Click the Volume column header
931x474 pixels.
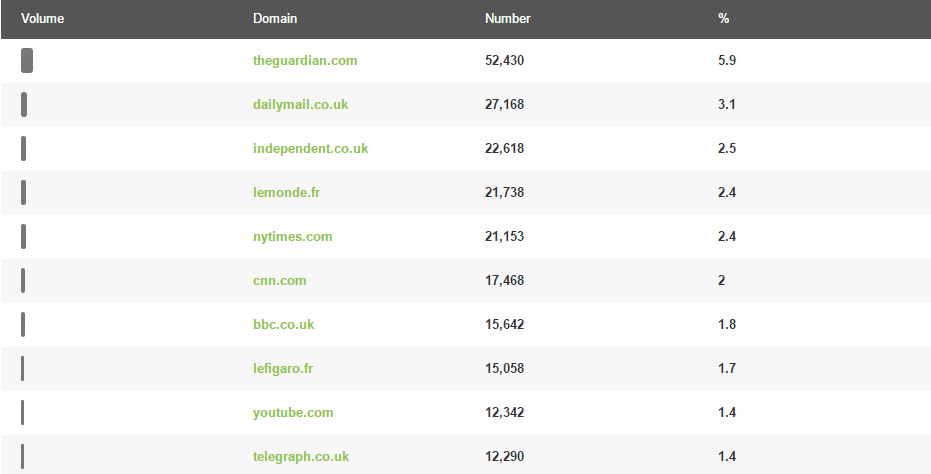click(43, 18)
